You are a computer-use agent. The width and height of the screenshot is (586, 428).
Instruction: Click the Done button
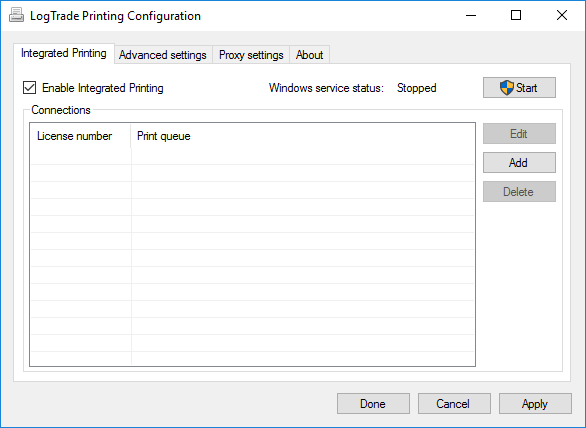(x=373, y=404)
